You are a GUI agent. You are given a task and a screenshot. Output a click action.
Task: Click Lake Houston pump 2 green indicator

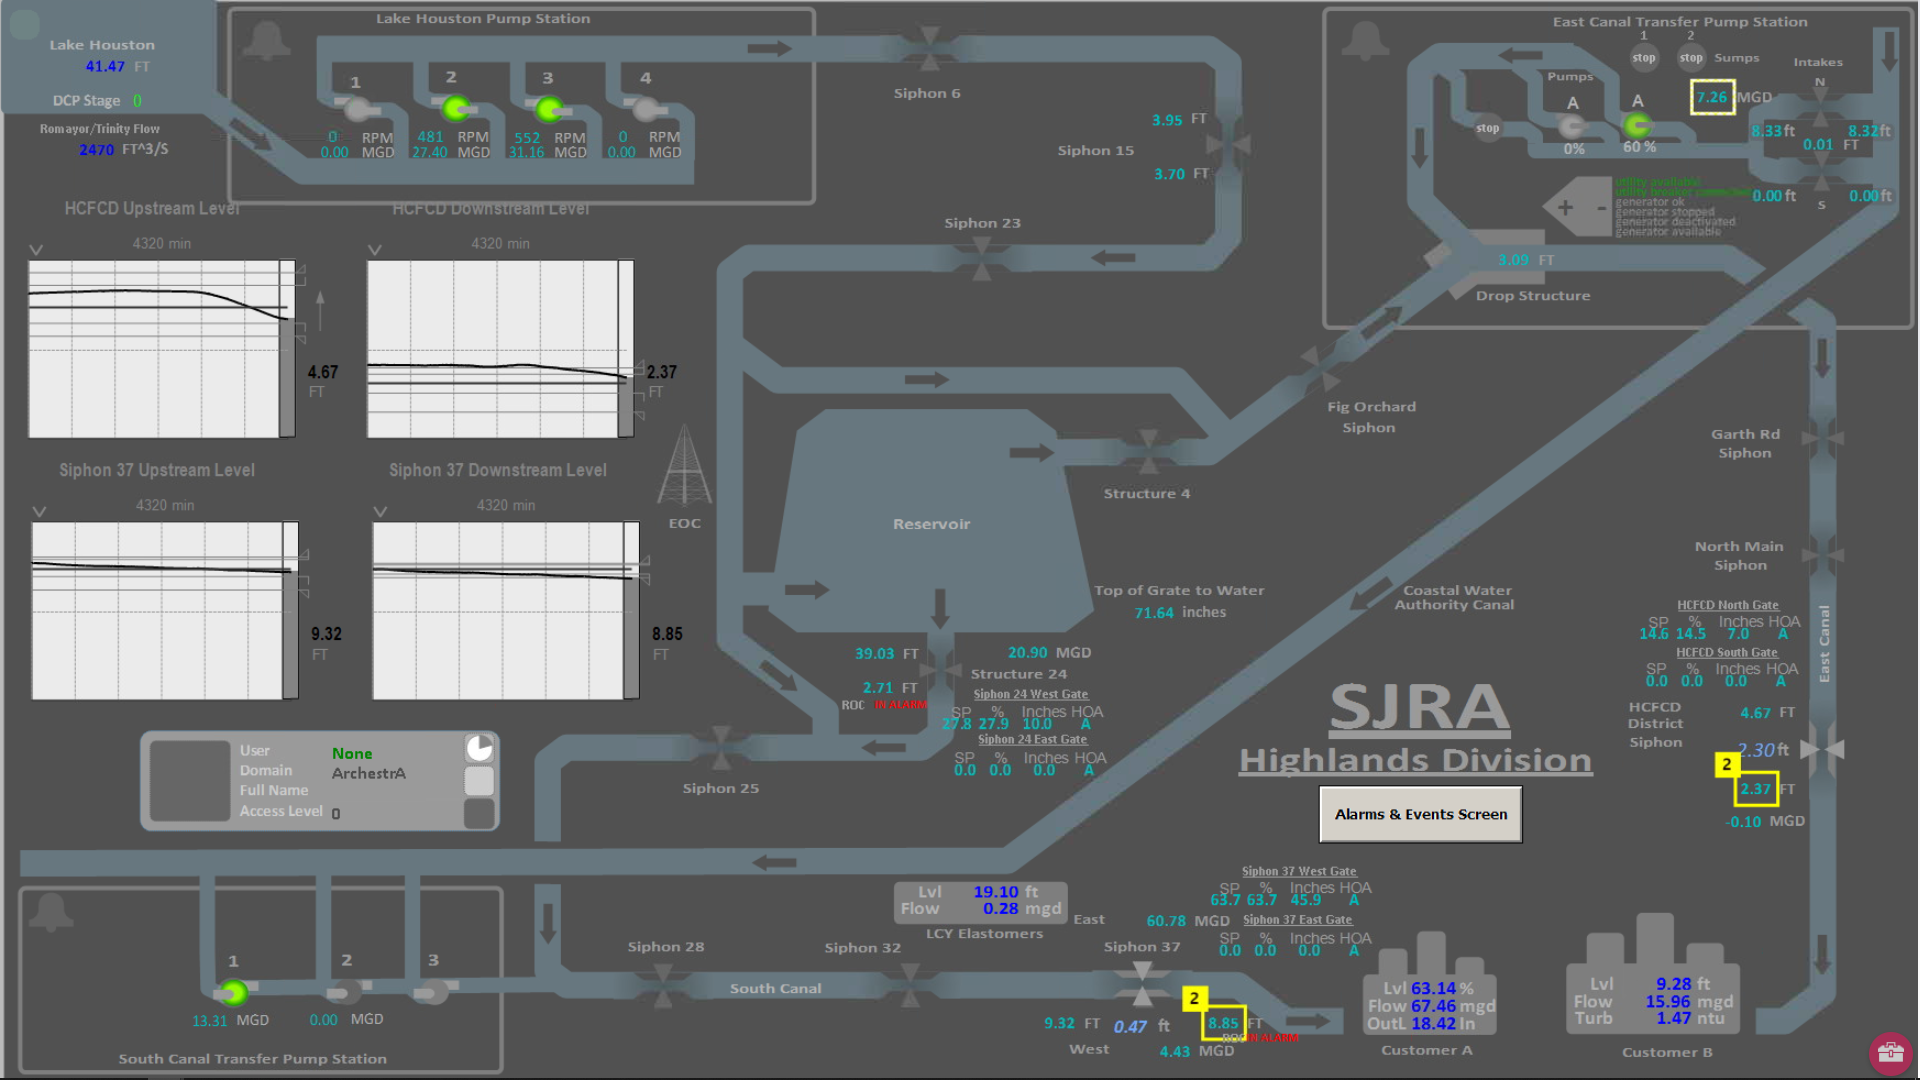(455, 107)
